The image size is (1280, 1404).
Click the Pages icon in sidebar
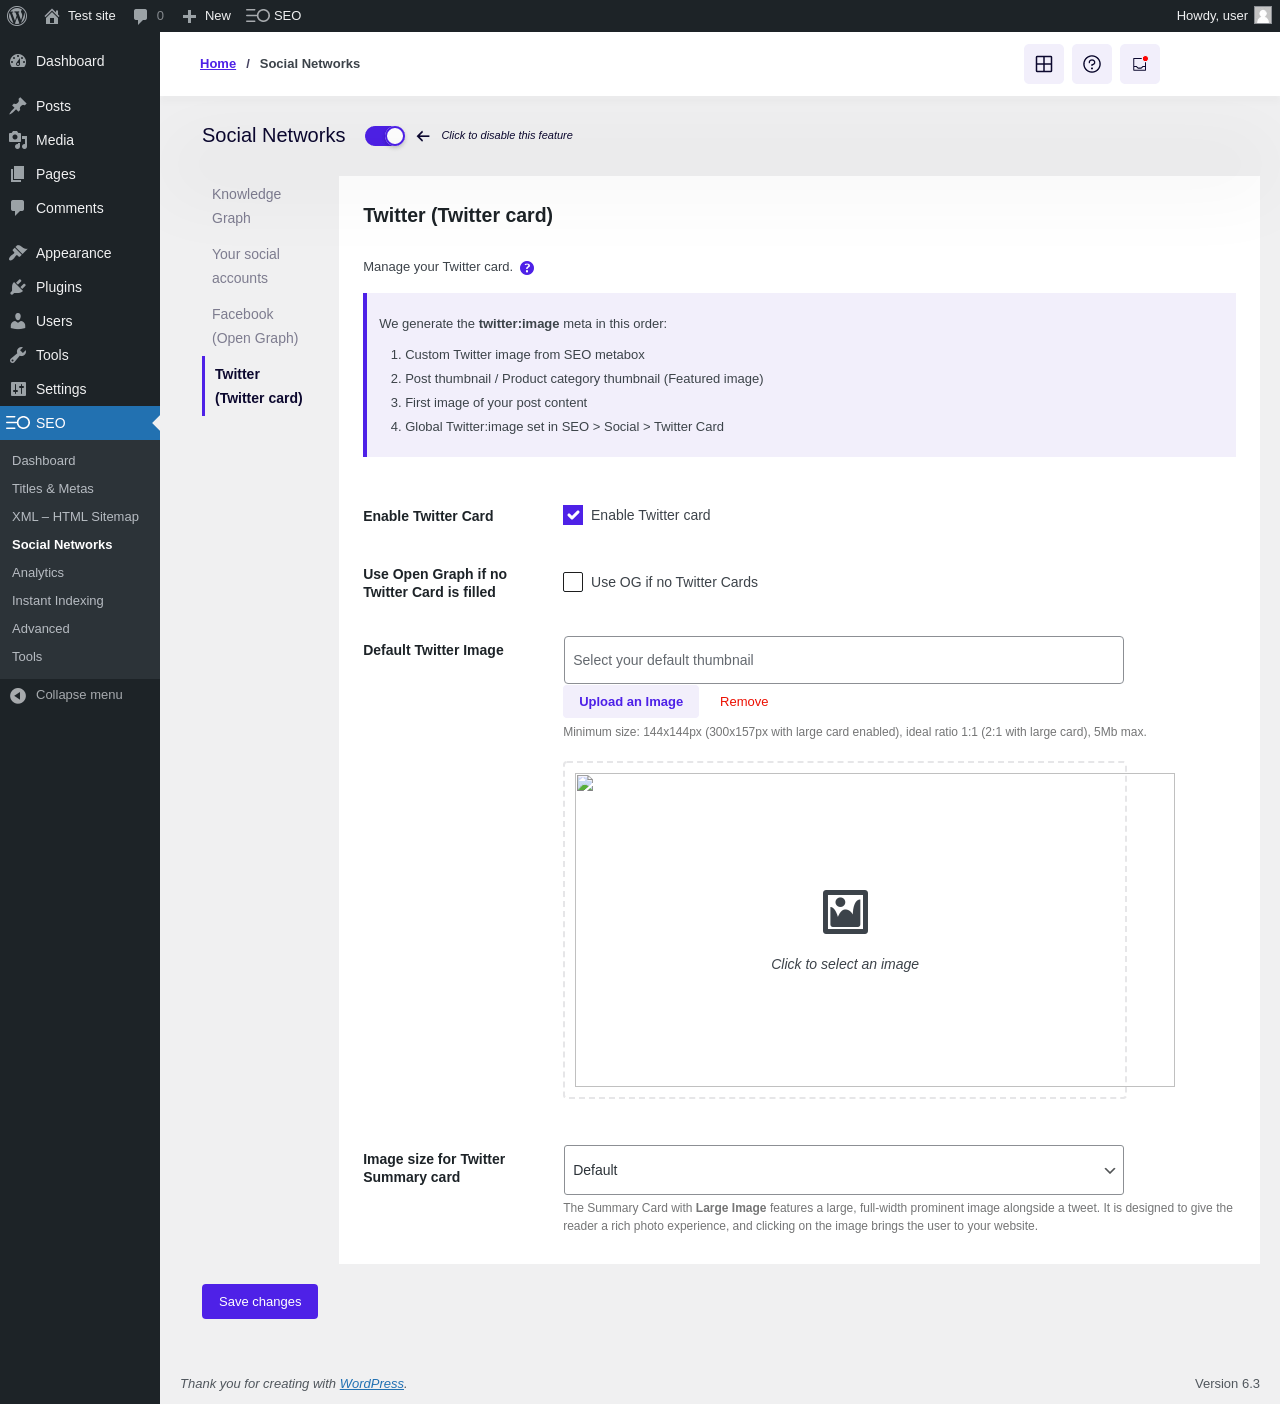click(18, 174)
